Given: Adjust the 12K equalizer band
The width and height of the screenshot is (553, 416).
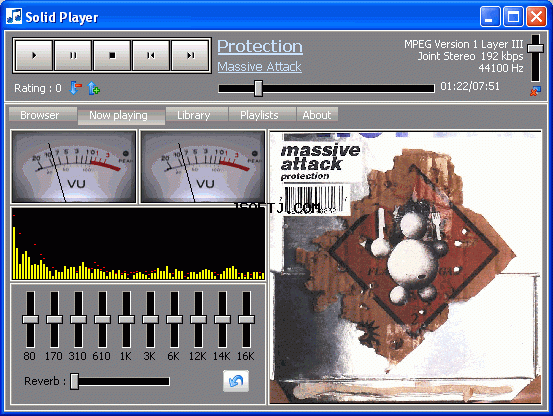Looking at the screenshot, I should [x=198, y=319].
